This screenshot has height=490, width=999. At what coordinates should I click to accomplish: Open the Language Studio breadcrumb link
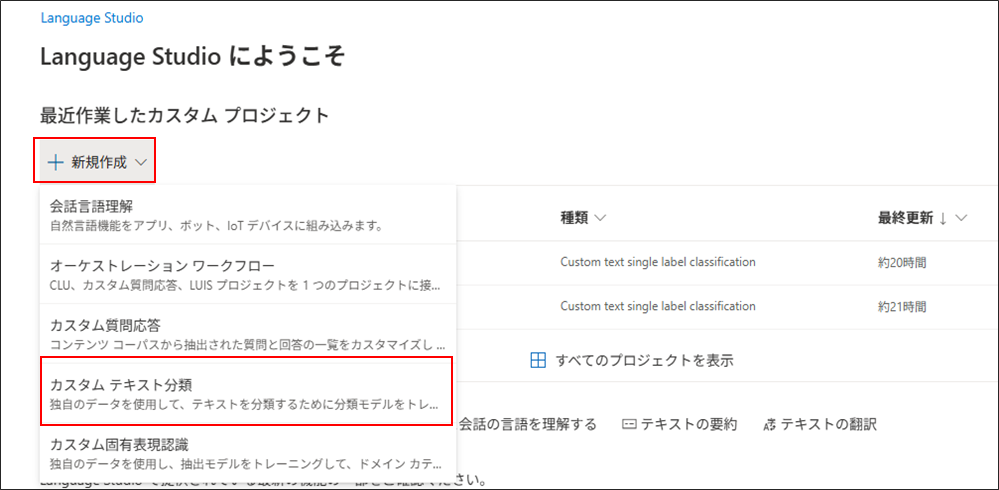pos(92,18)
